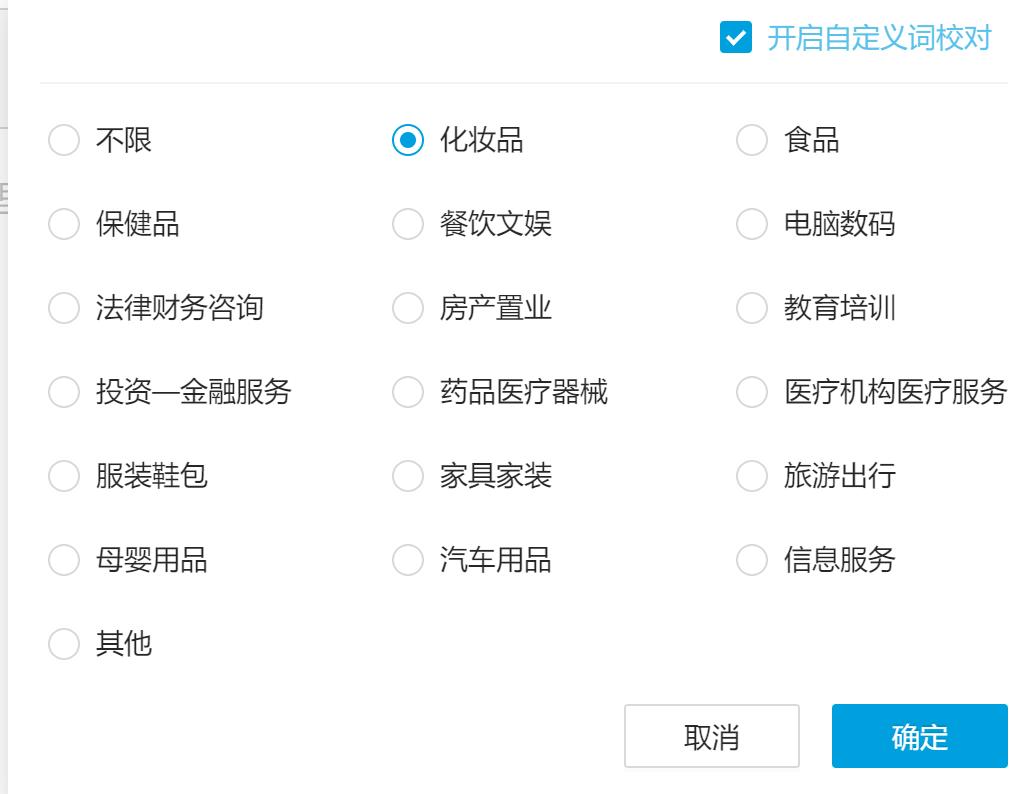
Task: Pick the 汽车用品 category
Action: [x=407, y=560]
